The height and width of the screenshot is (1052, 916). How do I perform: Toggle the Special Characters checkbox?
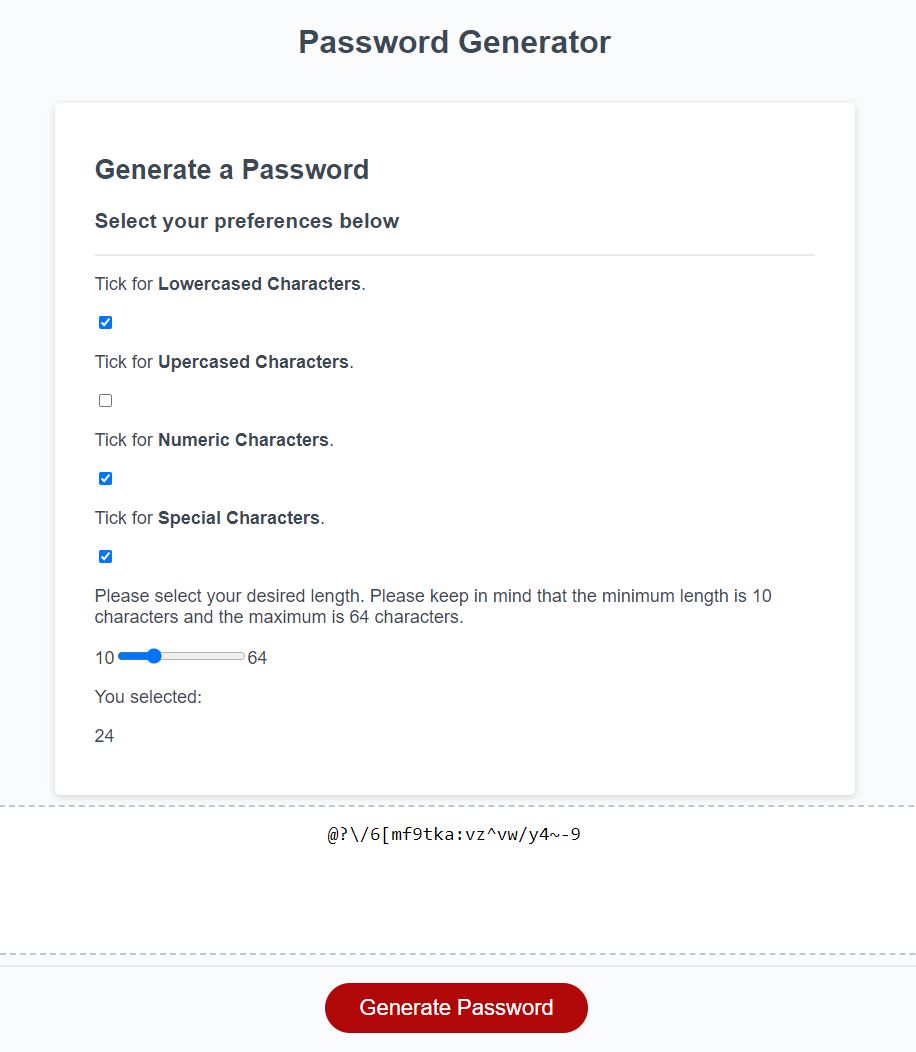pyautogui.click(x=105, y=556)
